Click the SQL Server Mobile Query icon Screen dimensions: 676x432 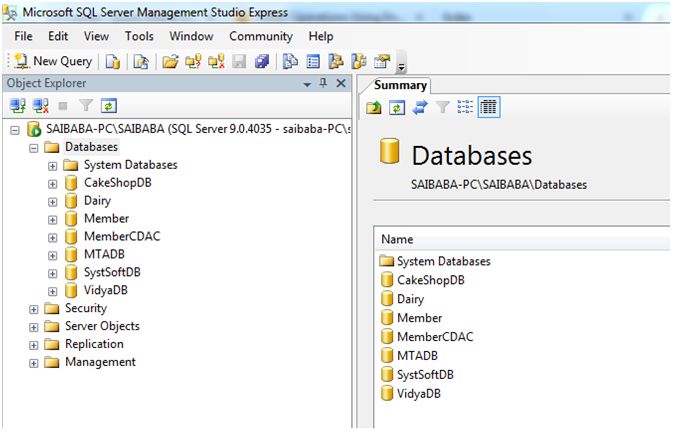pyautogui.click(x=141, y=62)
